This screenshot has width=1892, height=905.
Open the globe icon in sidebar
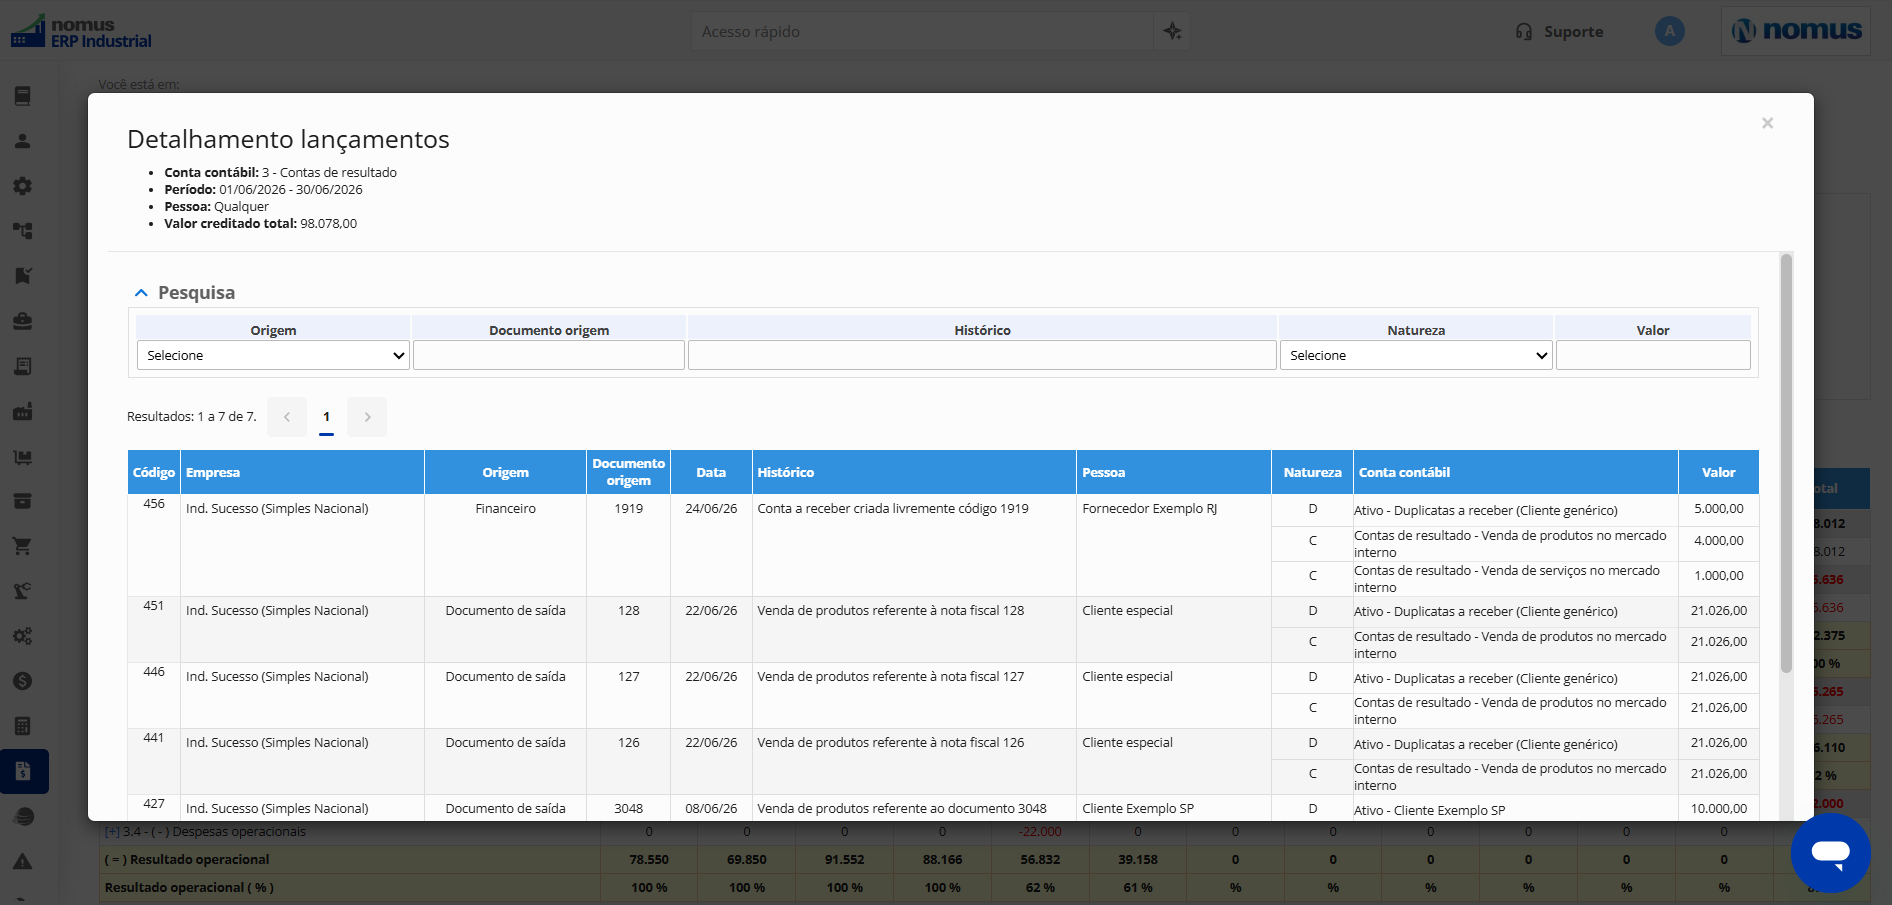(23, 817)
